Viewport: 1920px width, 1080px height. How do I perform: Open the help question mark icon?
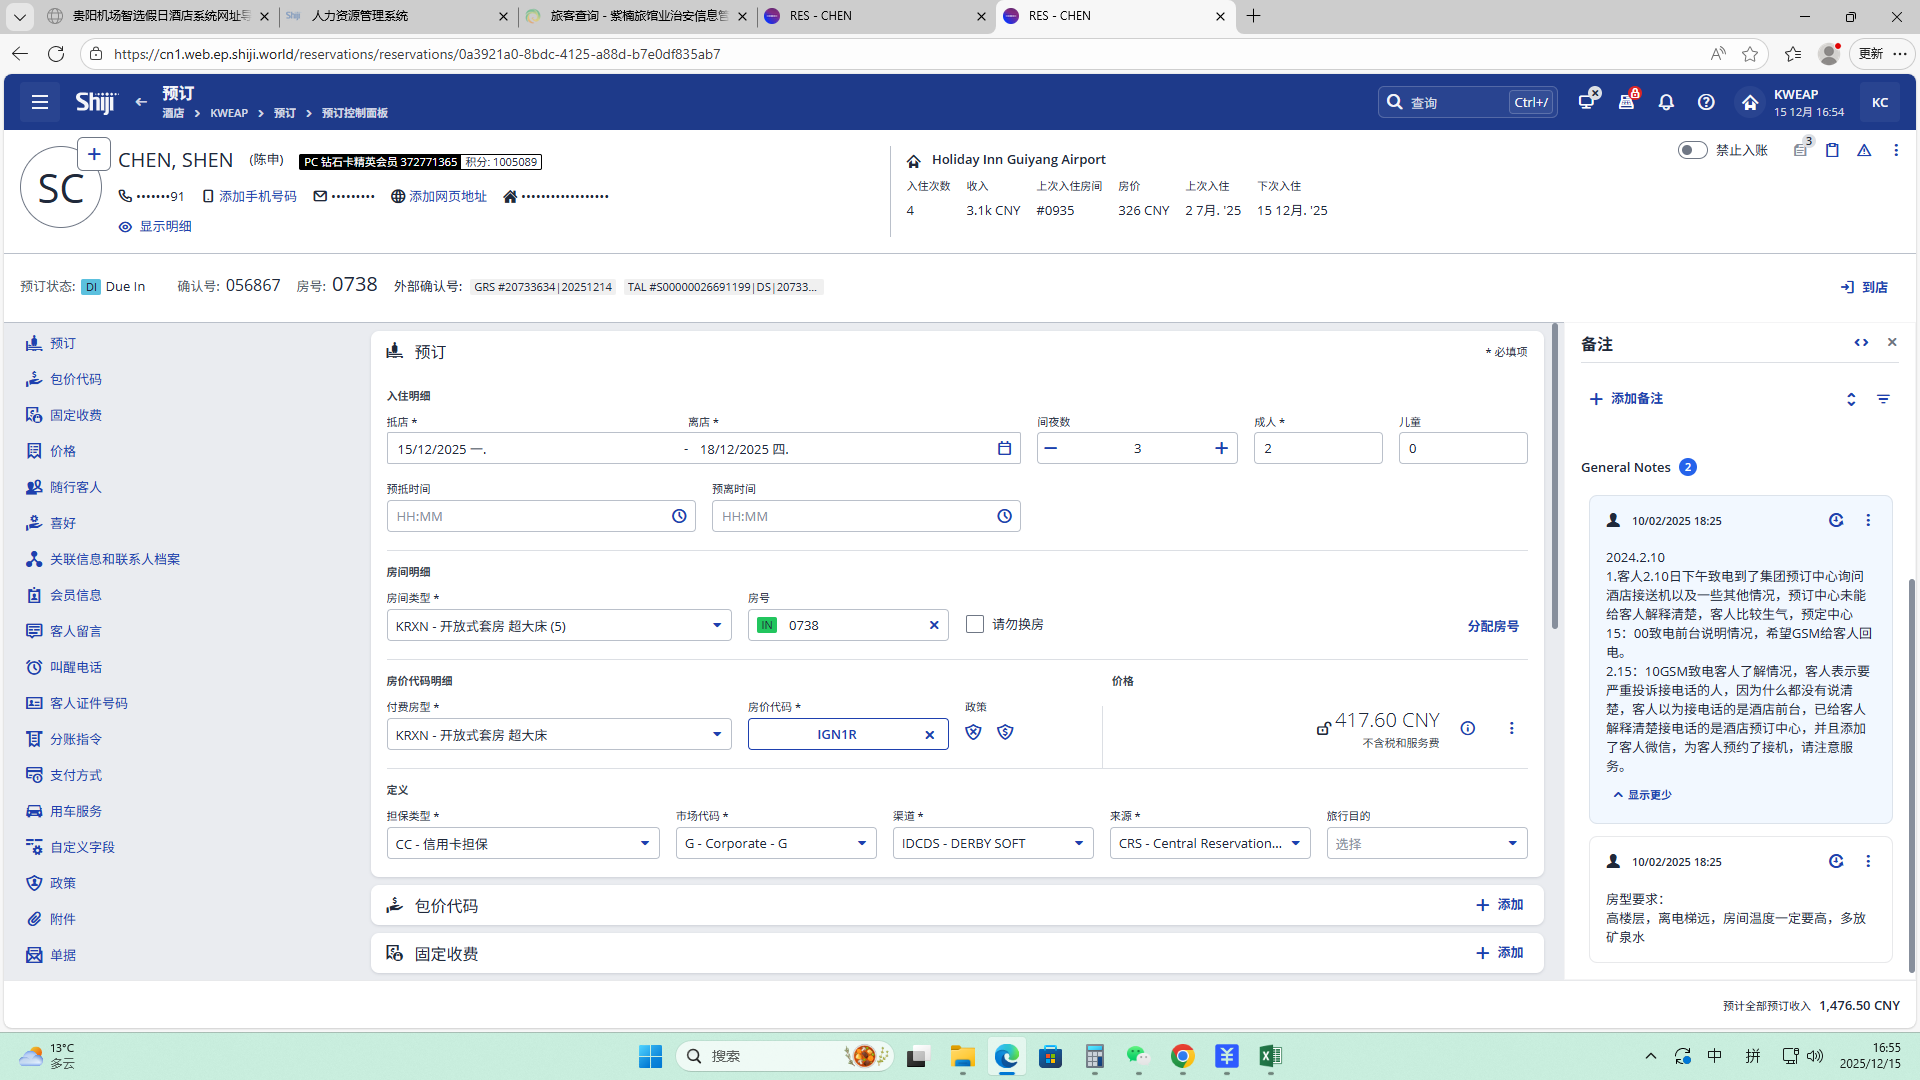click(x=1706, y=102)
